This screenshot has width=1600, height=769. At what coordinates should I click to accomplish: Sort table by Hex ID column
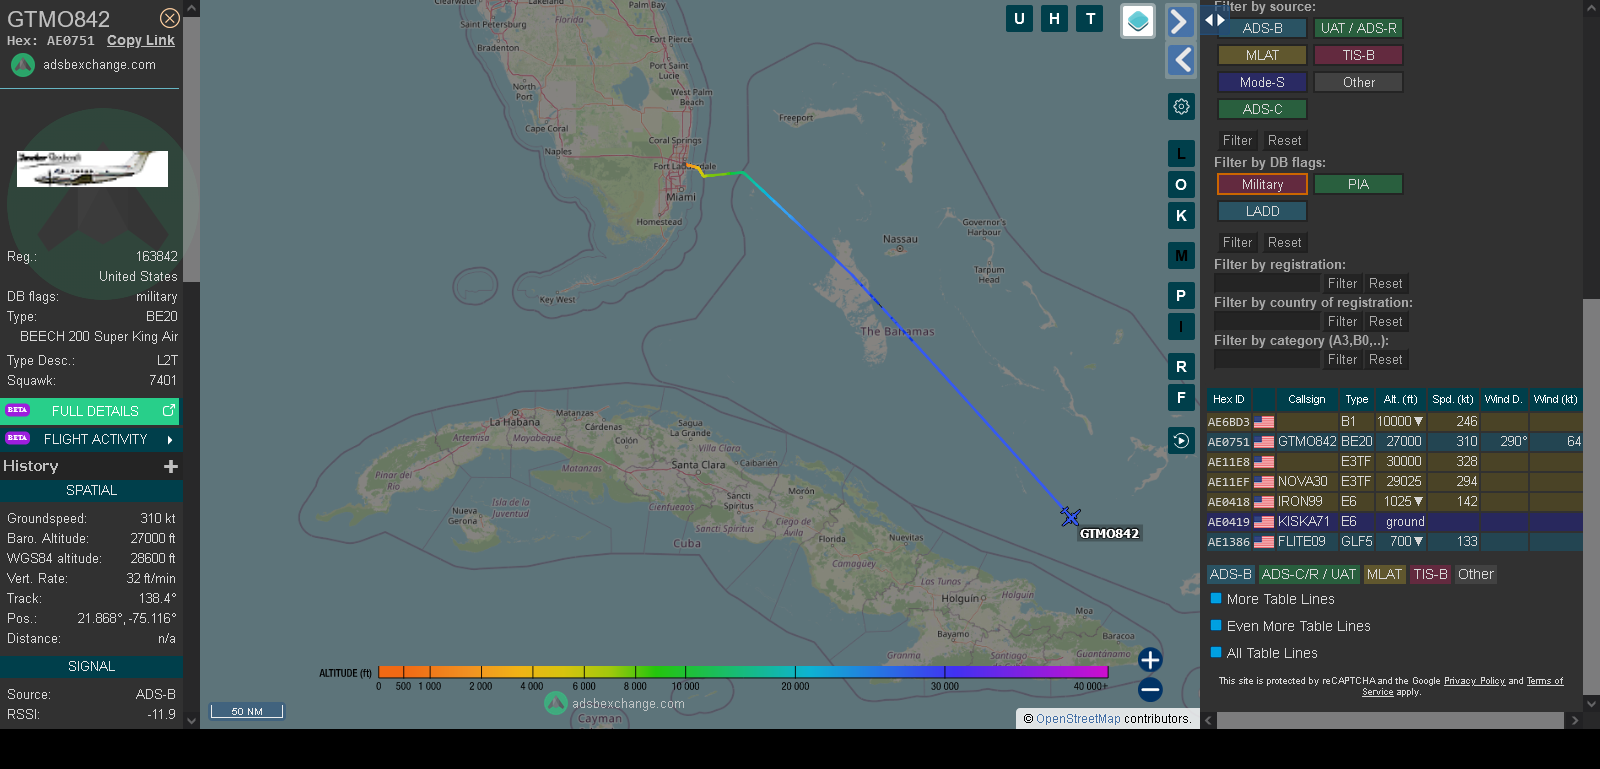[1229, 399]
